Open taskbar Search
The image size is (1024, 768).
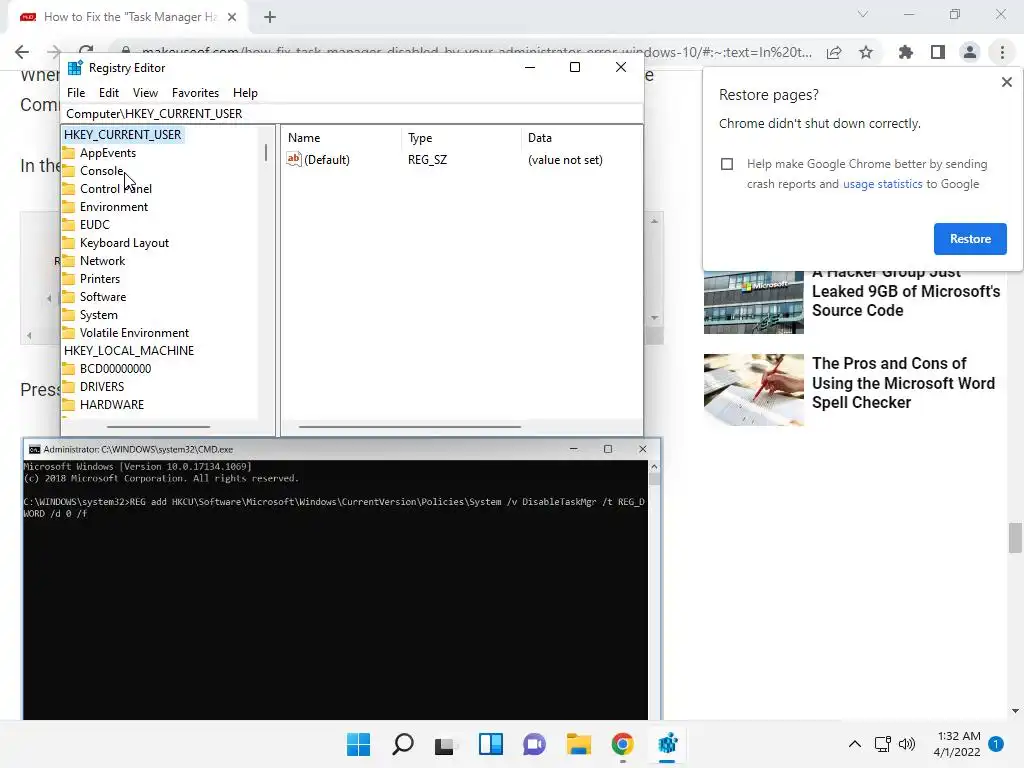(402, 744)
